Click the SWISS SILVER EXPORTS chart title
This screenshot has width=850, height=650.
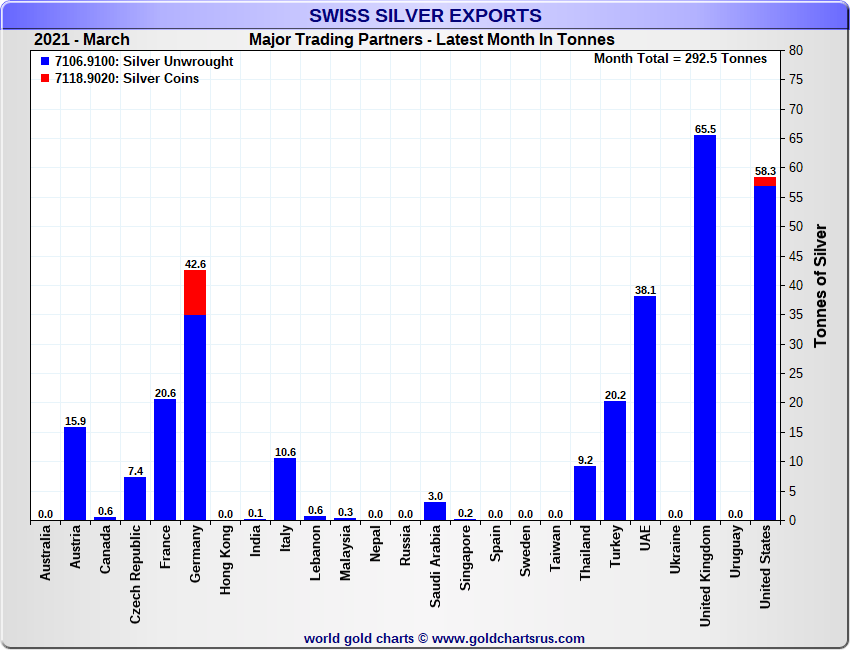click(x=425, y=16)
